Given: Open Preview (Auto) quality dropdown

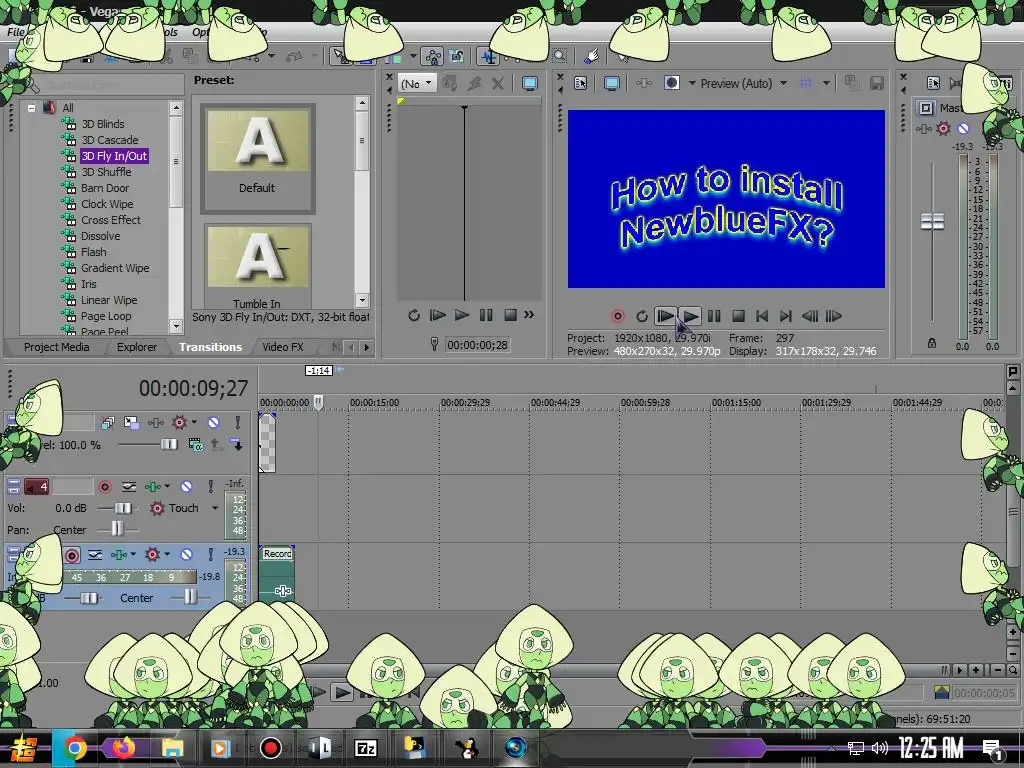Looking at the screenshot, I should tap(784, 83).
